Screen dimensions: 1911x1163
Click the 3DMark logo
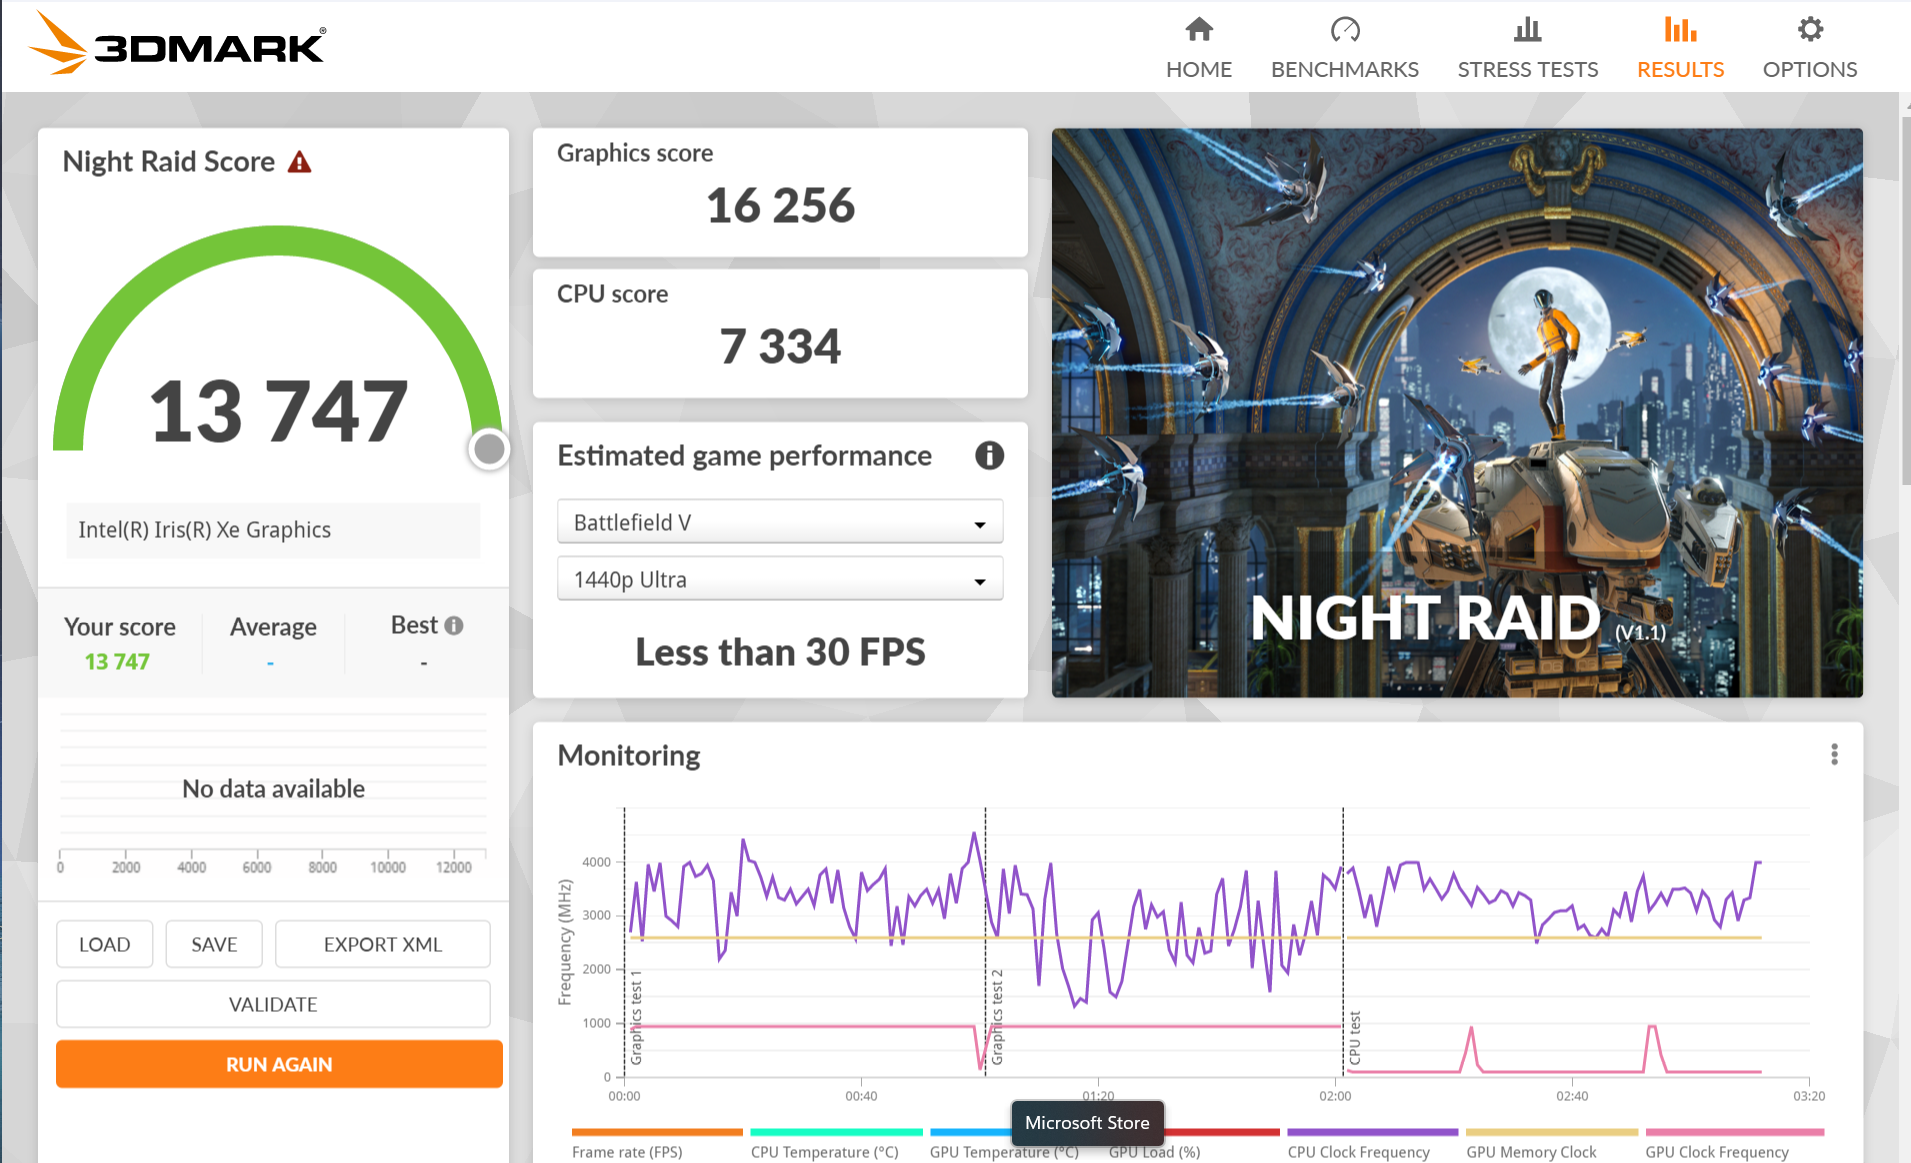point(177,45)
